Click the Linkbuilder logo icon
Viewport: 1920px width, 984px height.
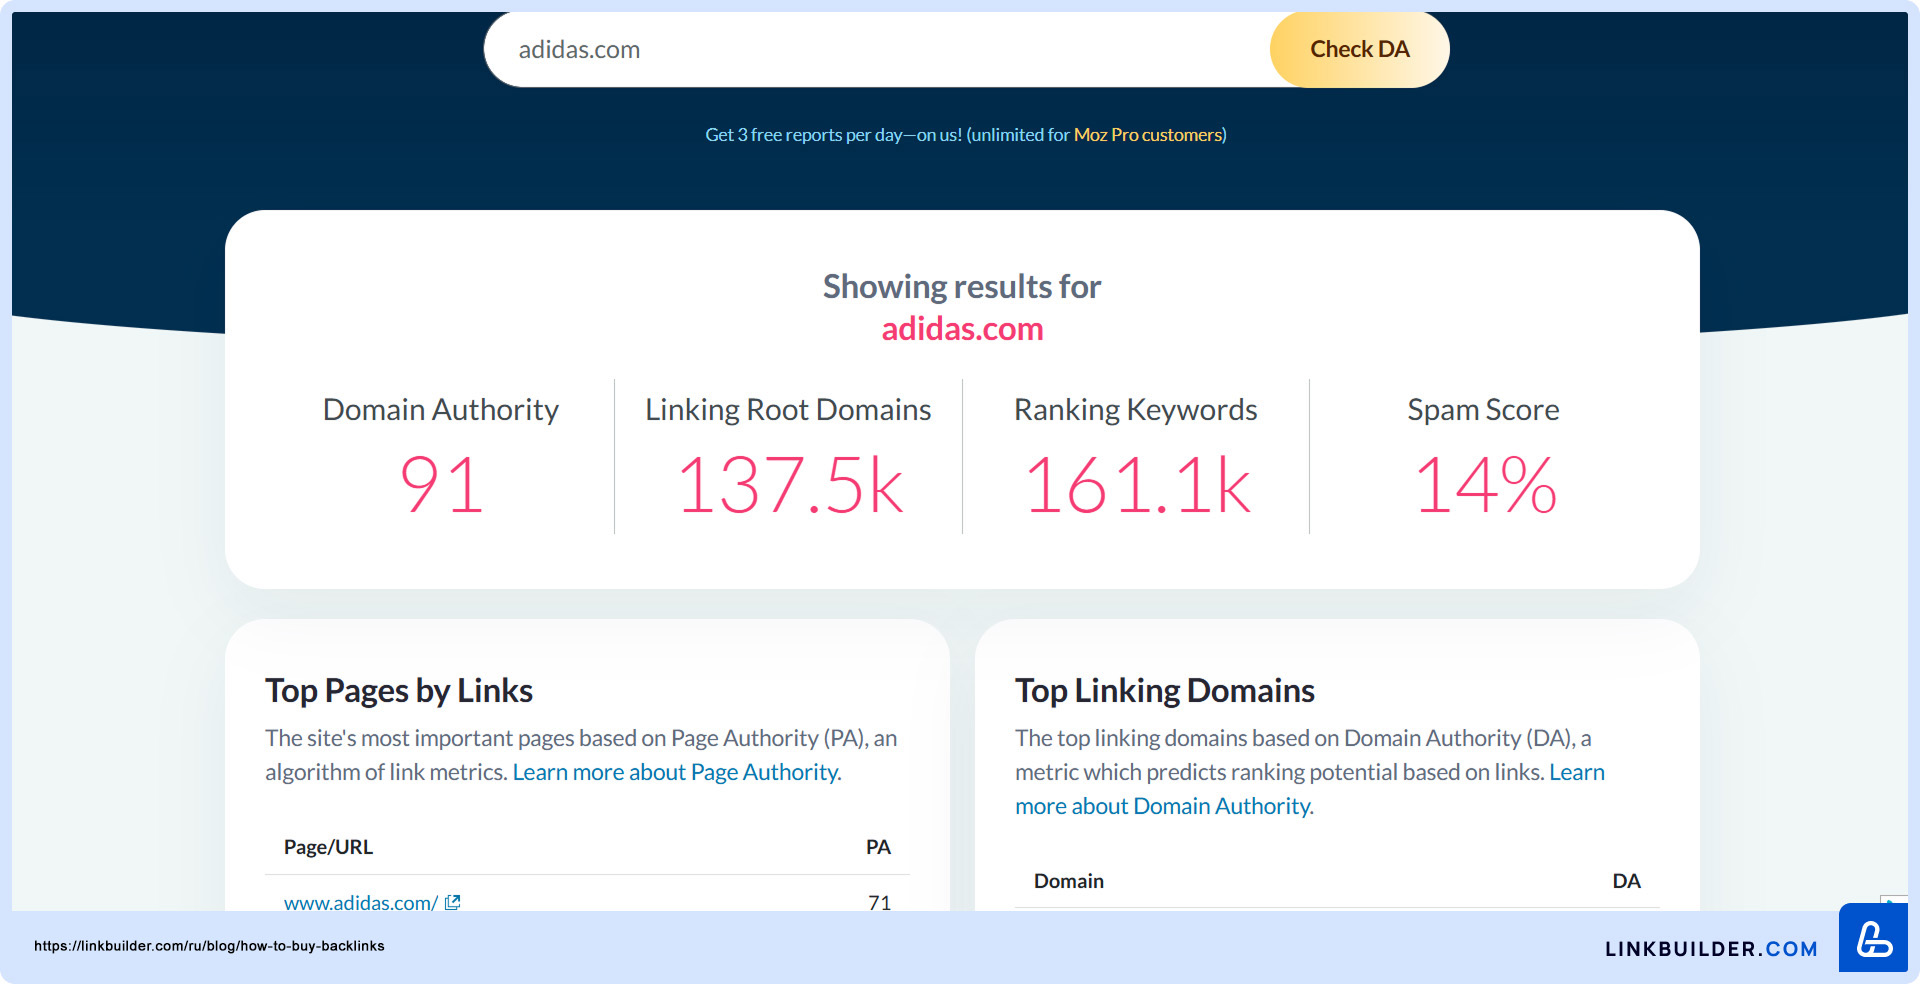click(1873, 938)
